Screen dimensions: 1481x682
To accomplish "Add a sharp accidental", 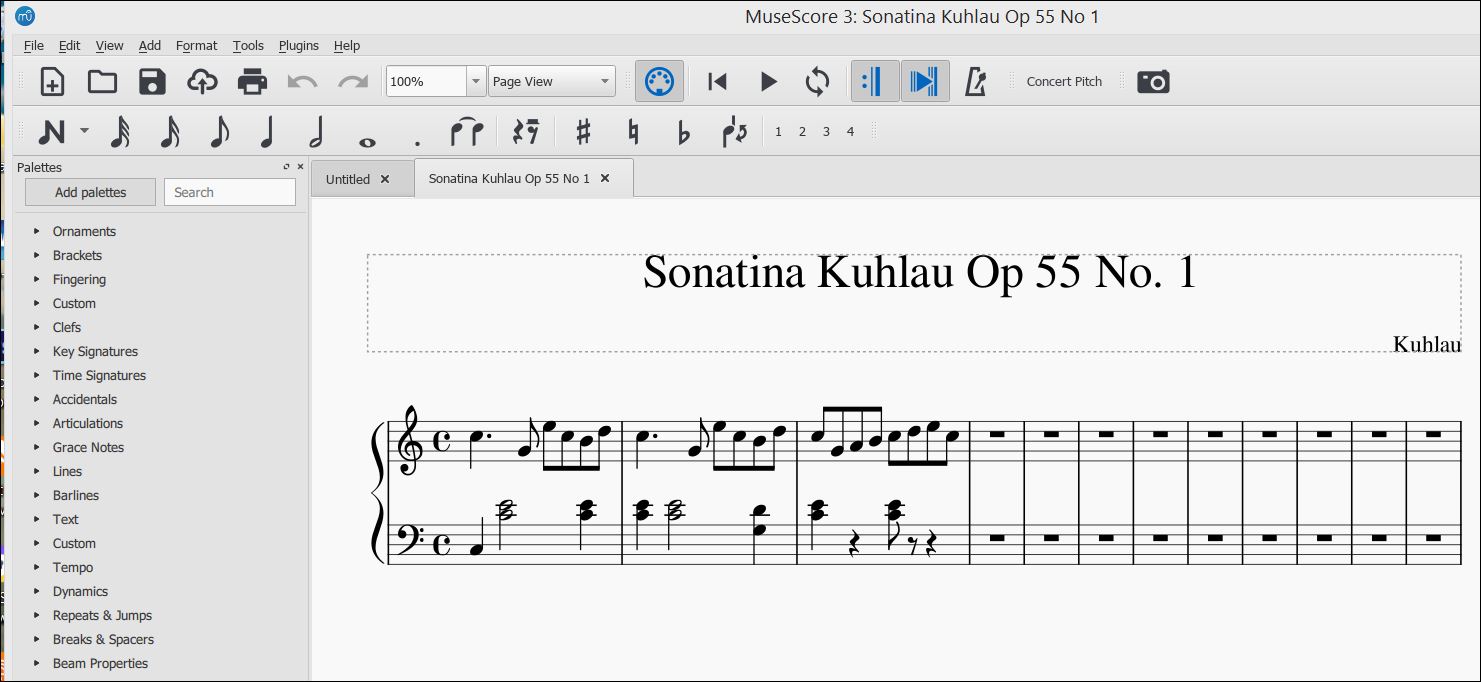I will [x=584, y=132].
